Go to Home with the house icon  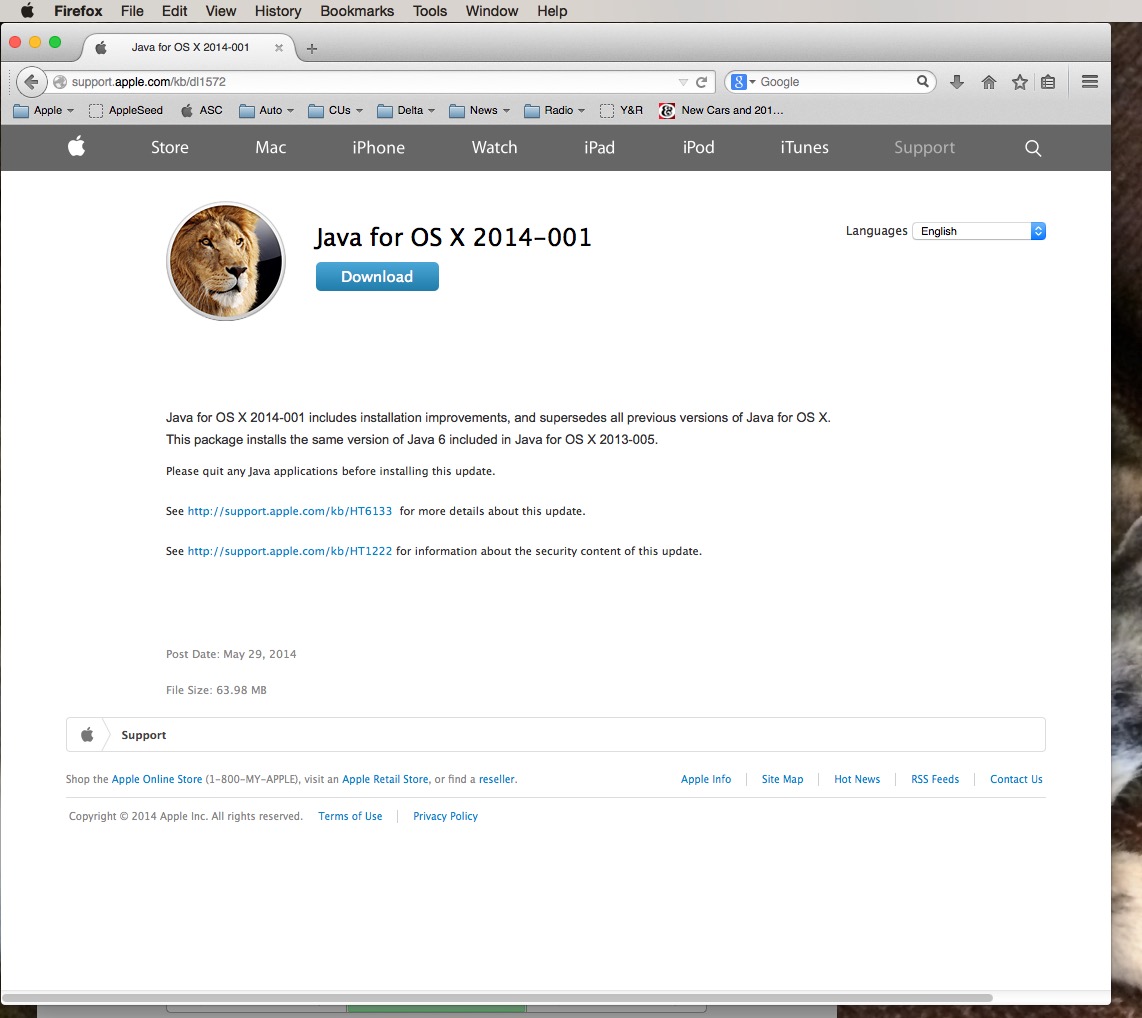pos(988,82)
